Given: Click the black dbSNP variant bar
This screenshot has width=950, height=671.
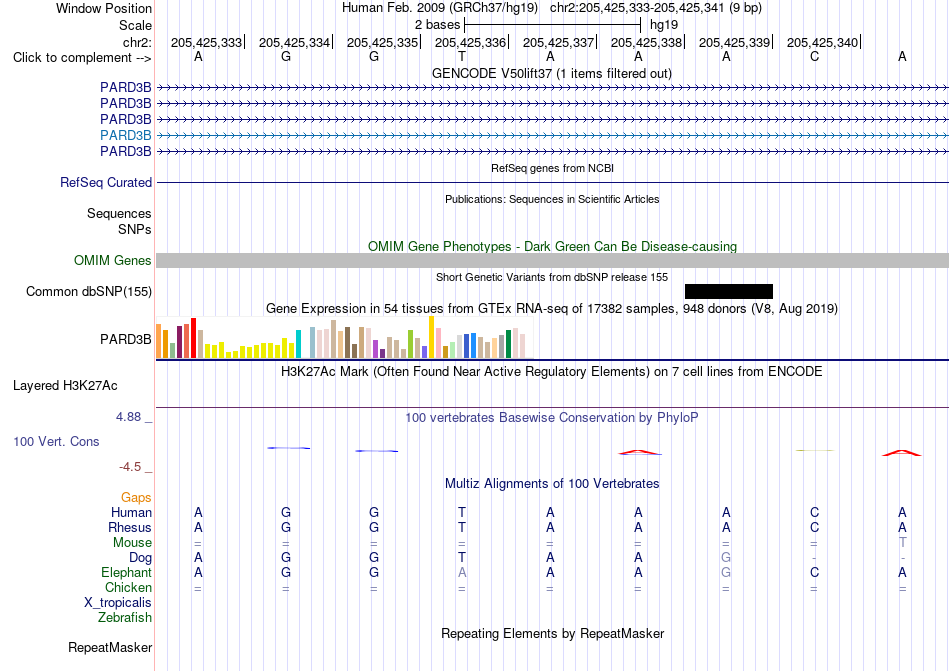Looking at the screenshot, I should [x=729, y=291].
